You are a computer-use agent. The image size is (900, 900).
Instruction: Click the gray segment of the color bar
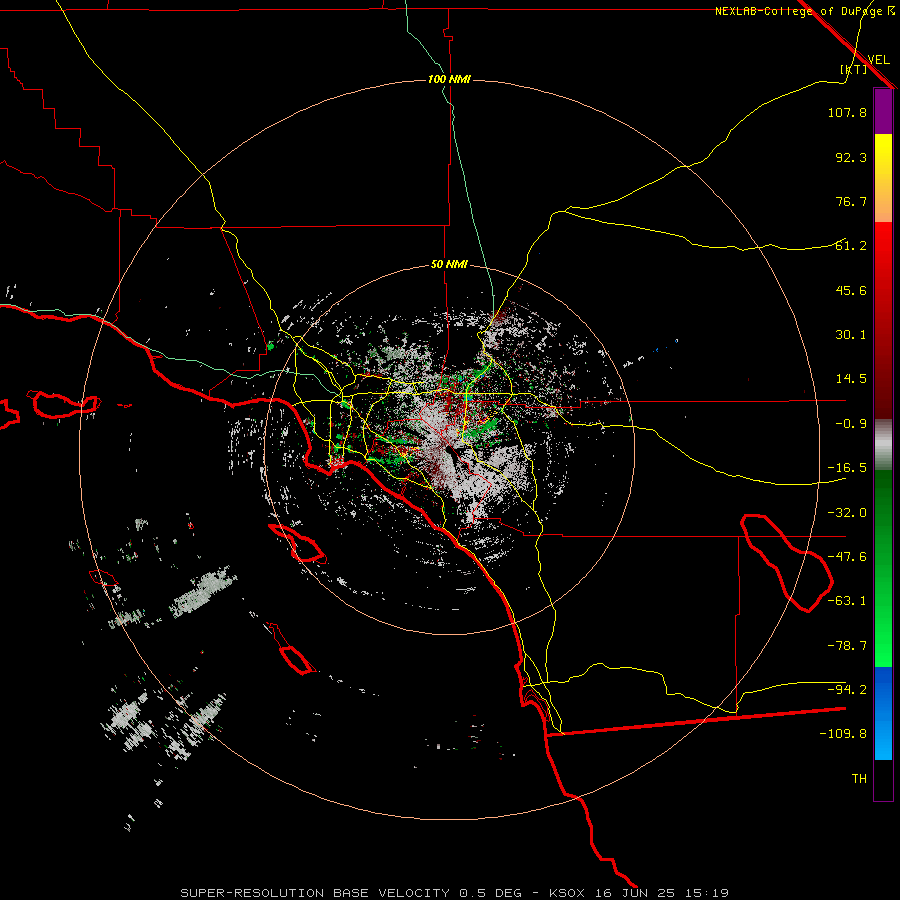[883, 445]
